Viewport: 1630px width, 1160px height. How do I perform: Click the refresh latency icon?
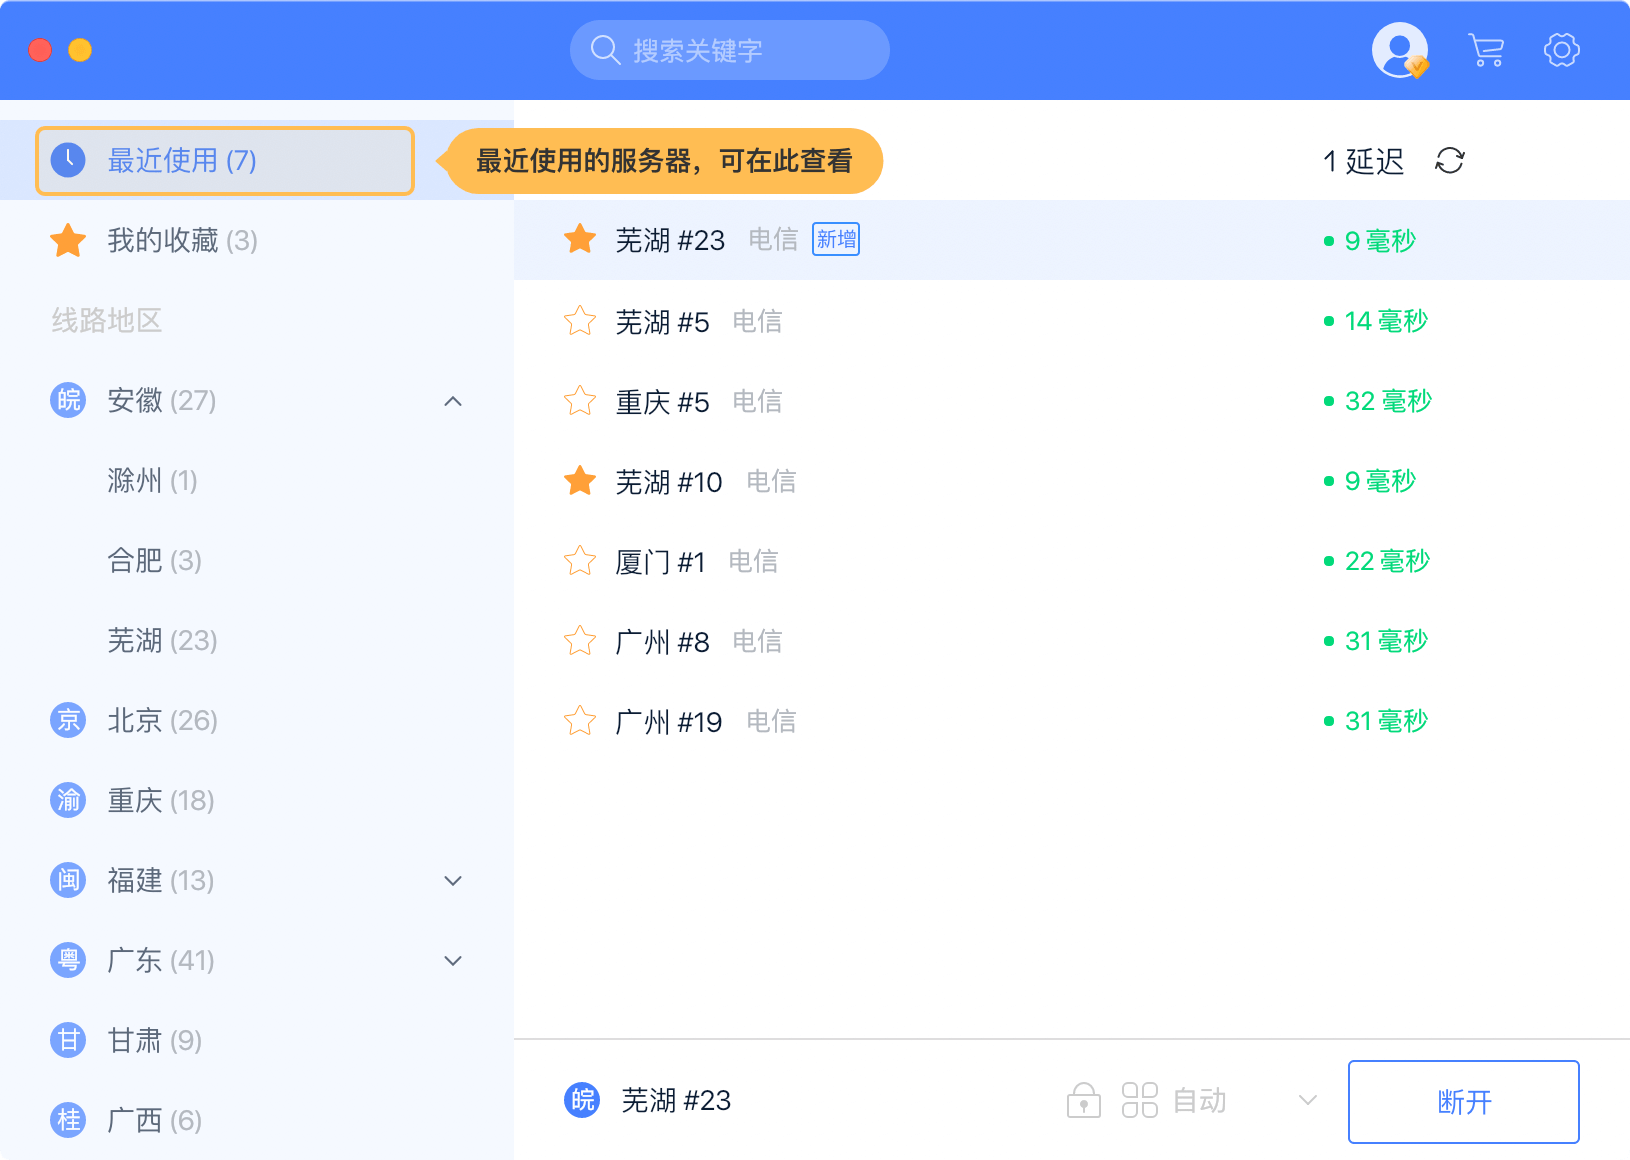pos(1449,161)
